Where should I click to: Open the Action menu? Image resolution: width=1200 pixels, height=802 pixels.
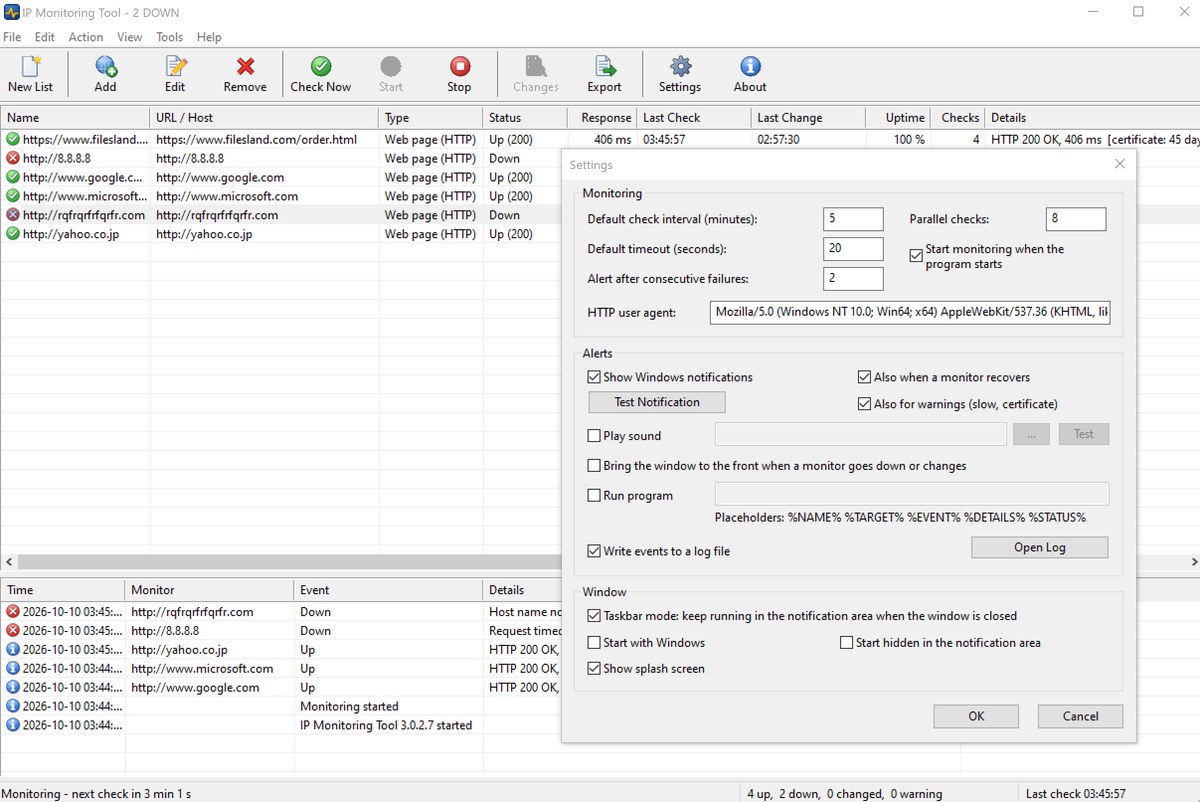[x=86, y=37]
